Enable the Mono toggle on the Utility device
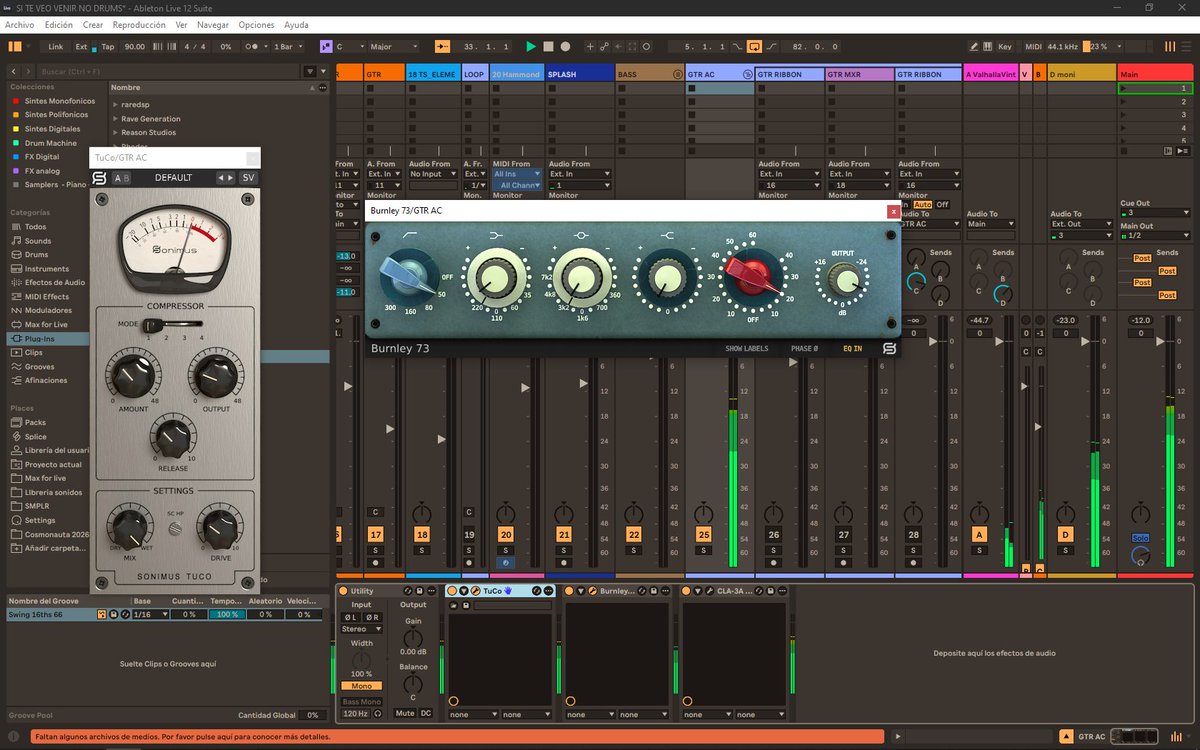 coord(362,685)
